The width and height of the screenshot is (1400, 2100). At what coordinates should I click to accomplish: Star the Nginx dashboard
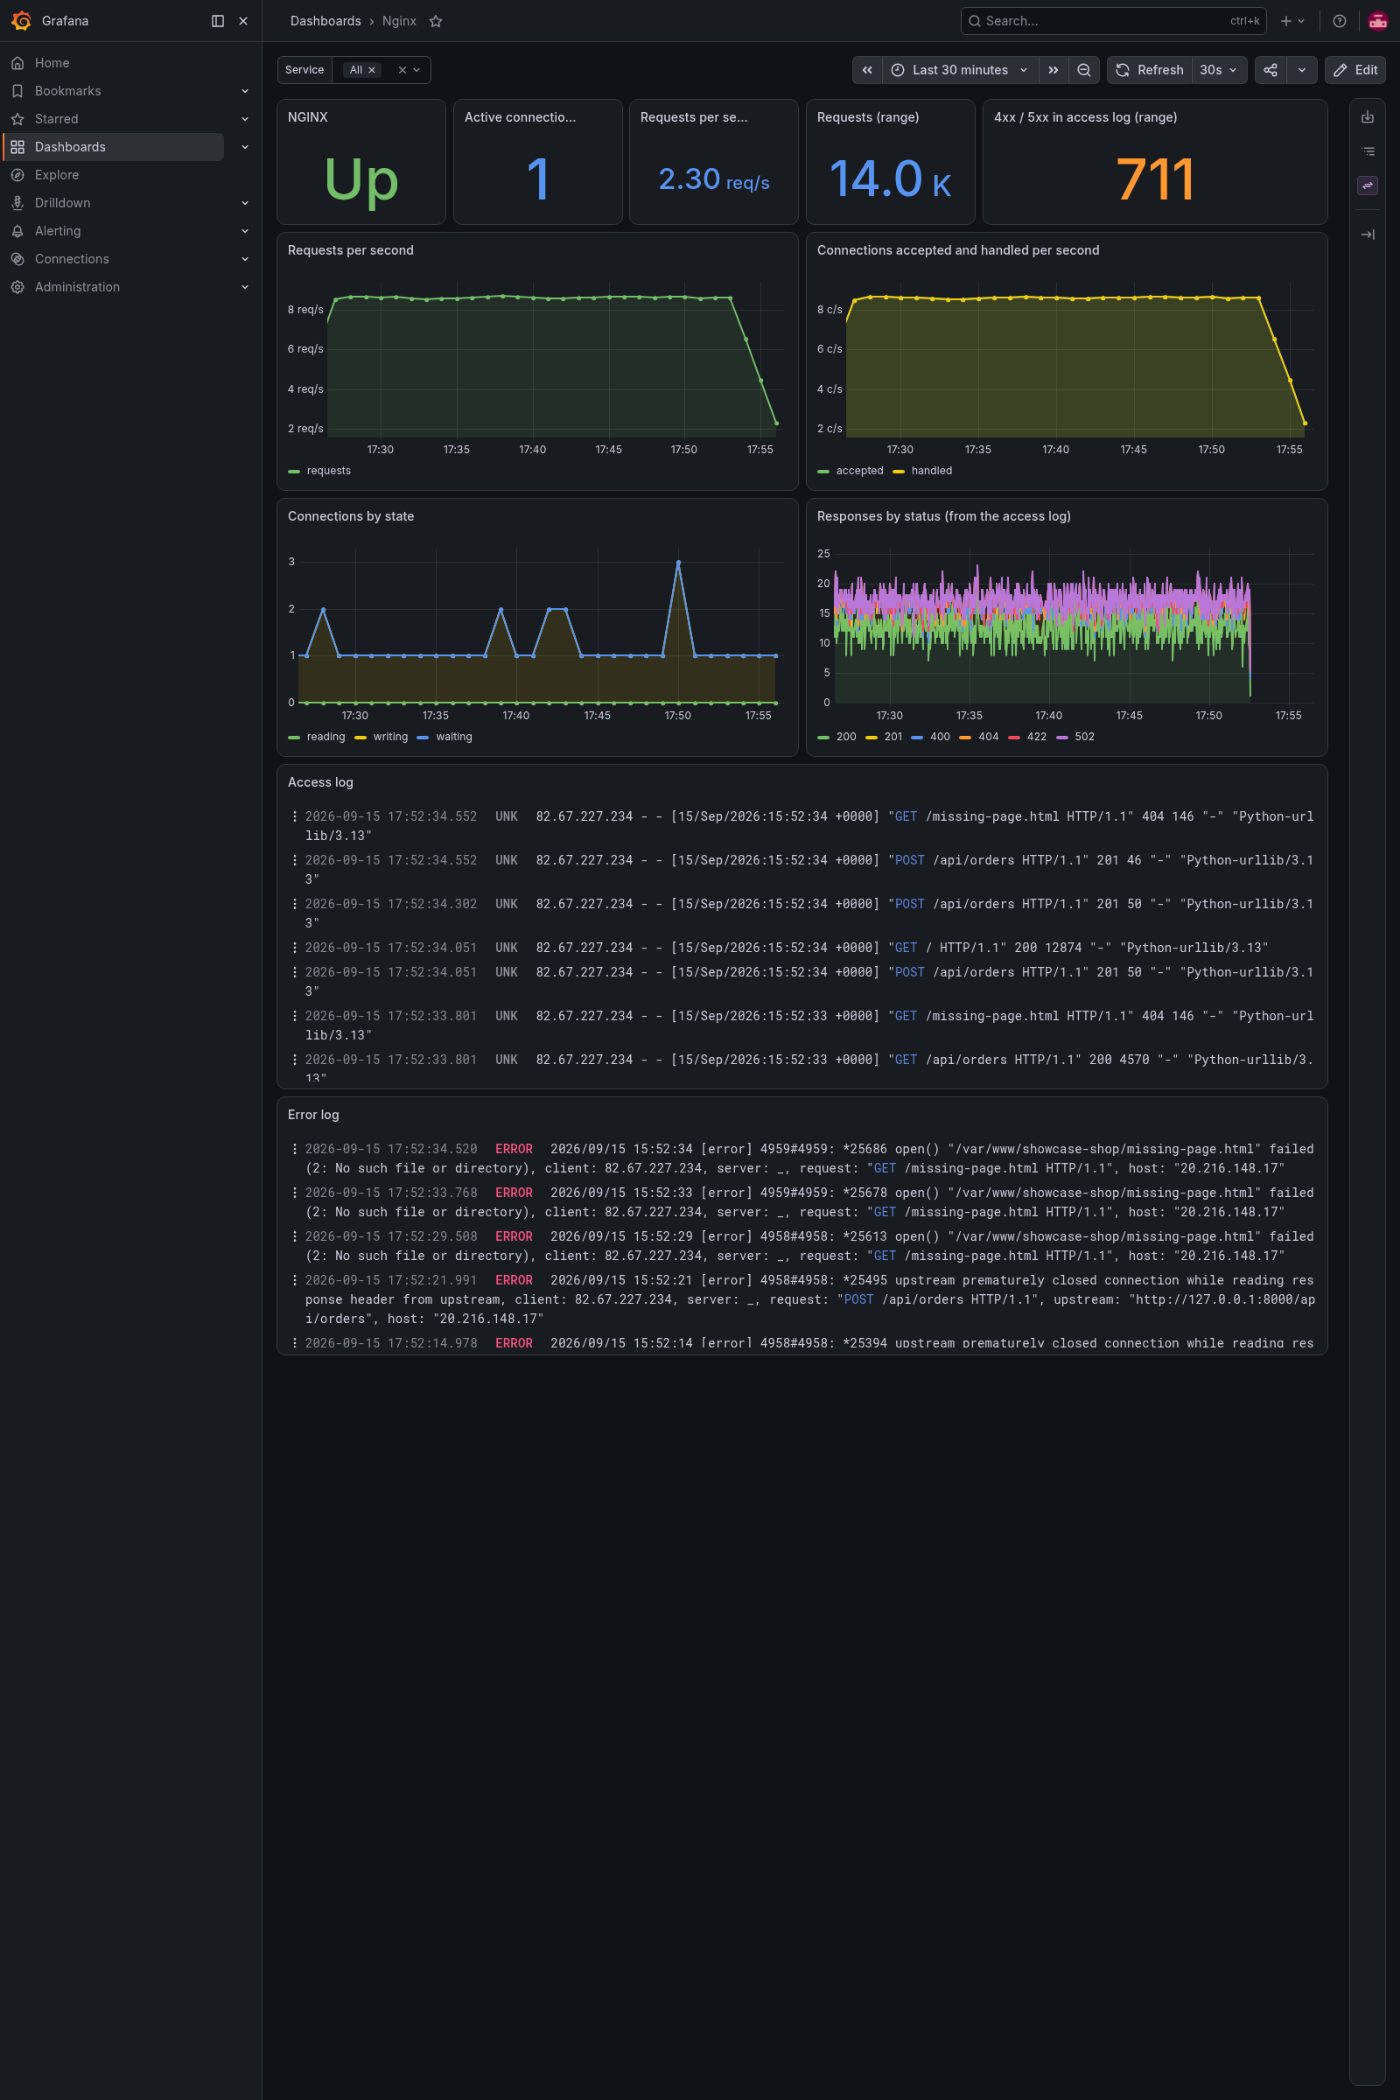point(436,21)
